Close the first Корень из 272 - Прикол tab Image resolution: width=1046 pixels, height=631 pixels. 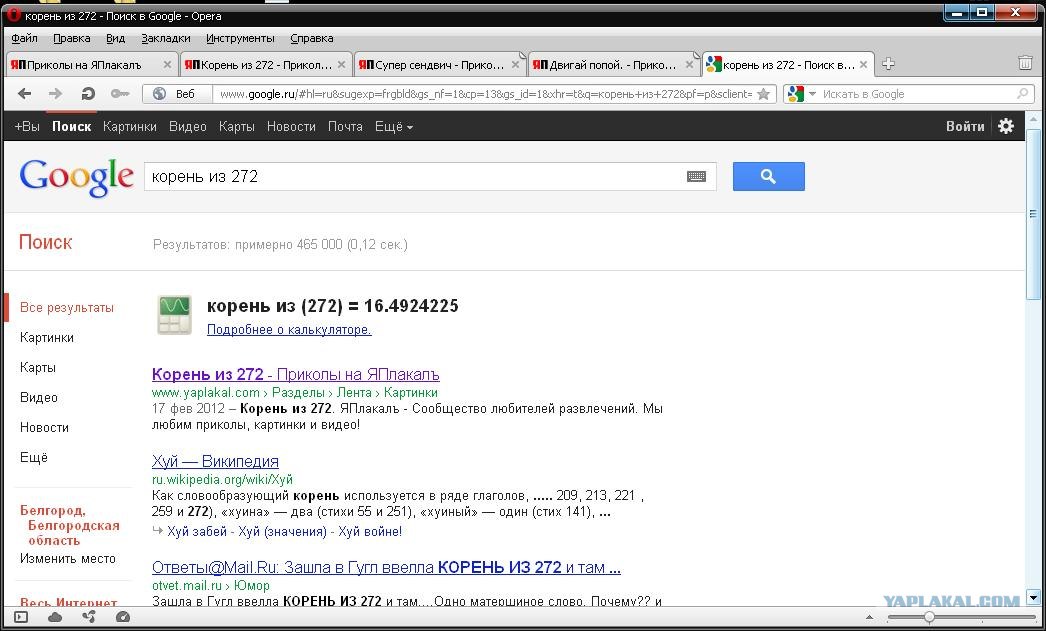point(341,65)
